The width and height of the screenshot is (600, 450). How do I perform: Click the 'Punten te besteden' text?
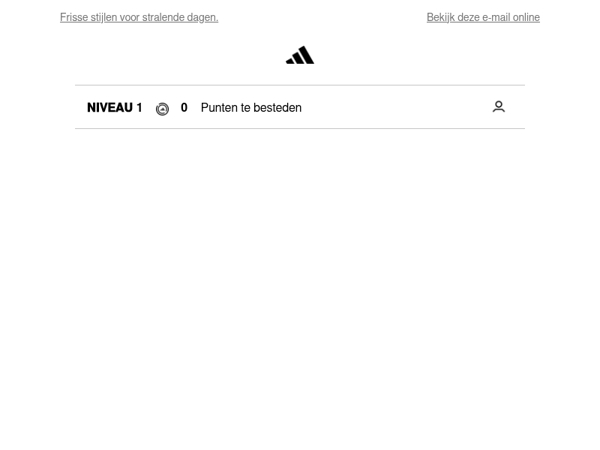[x=251, y=108]
